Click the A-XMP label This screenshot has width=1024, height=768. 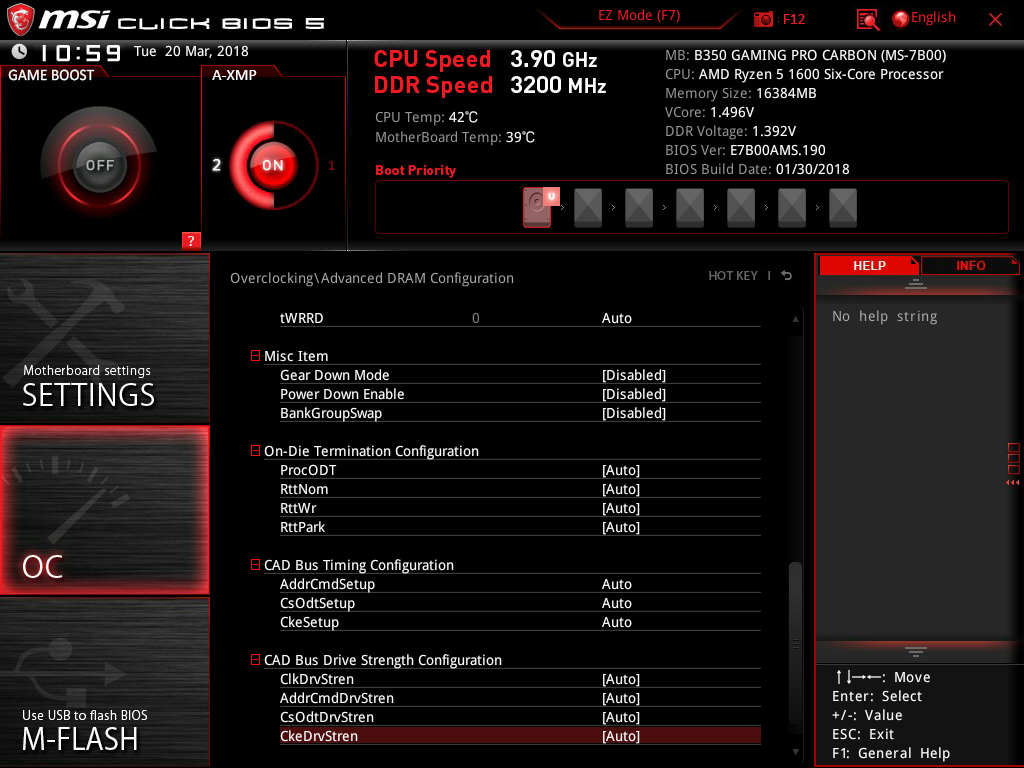[234, 75]
